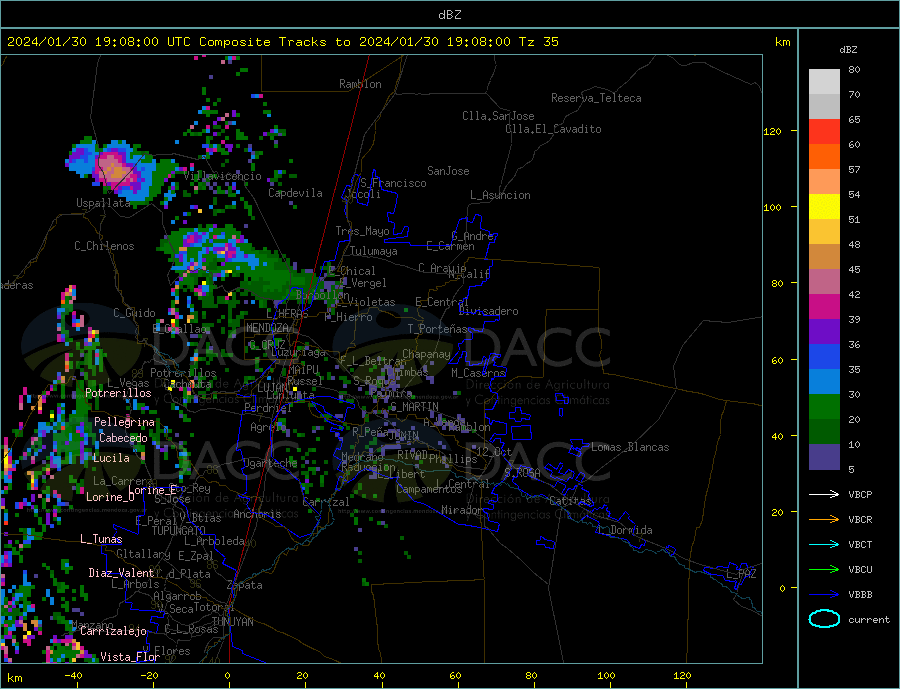
Task: Pick the magenta 39-42 dBZ swatch
Action: click(x=824, y=307)
